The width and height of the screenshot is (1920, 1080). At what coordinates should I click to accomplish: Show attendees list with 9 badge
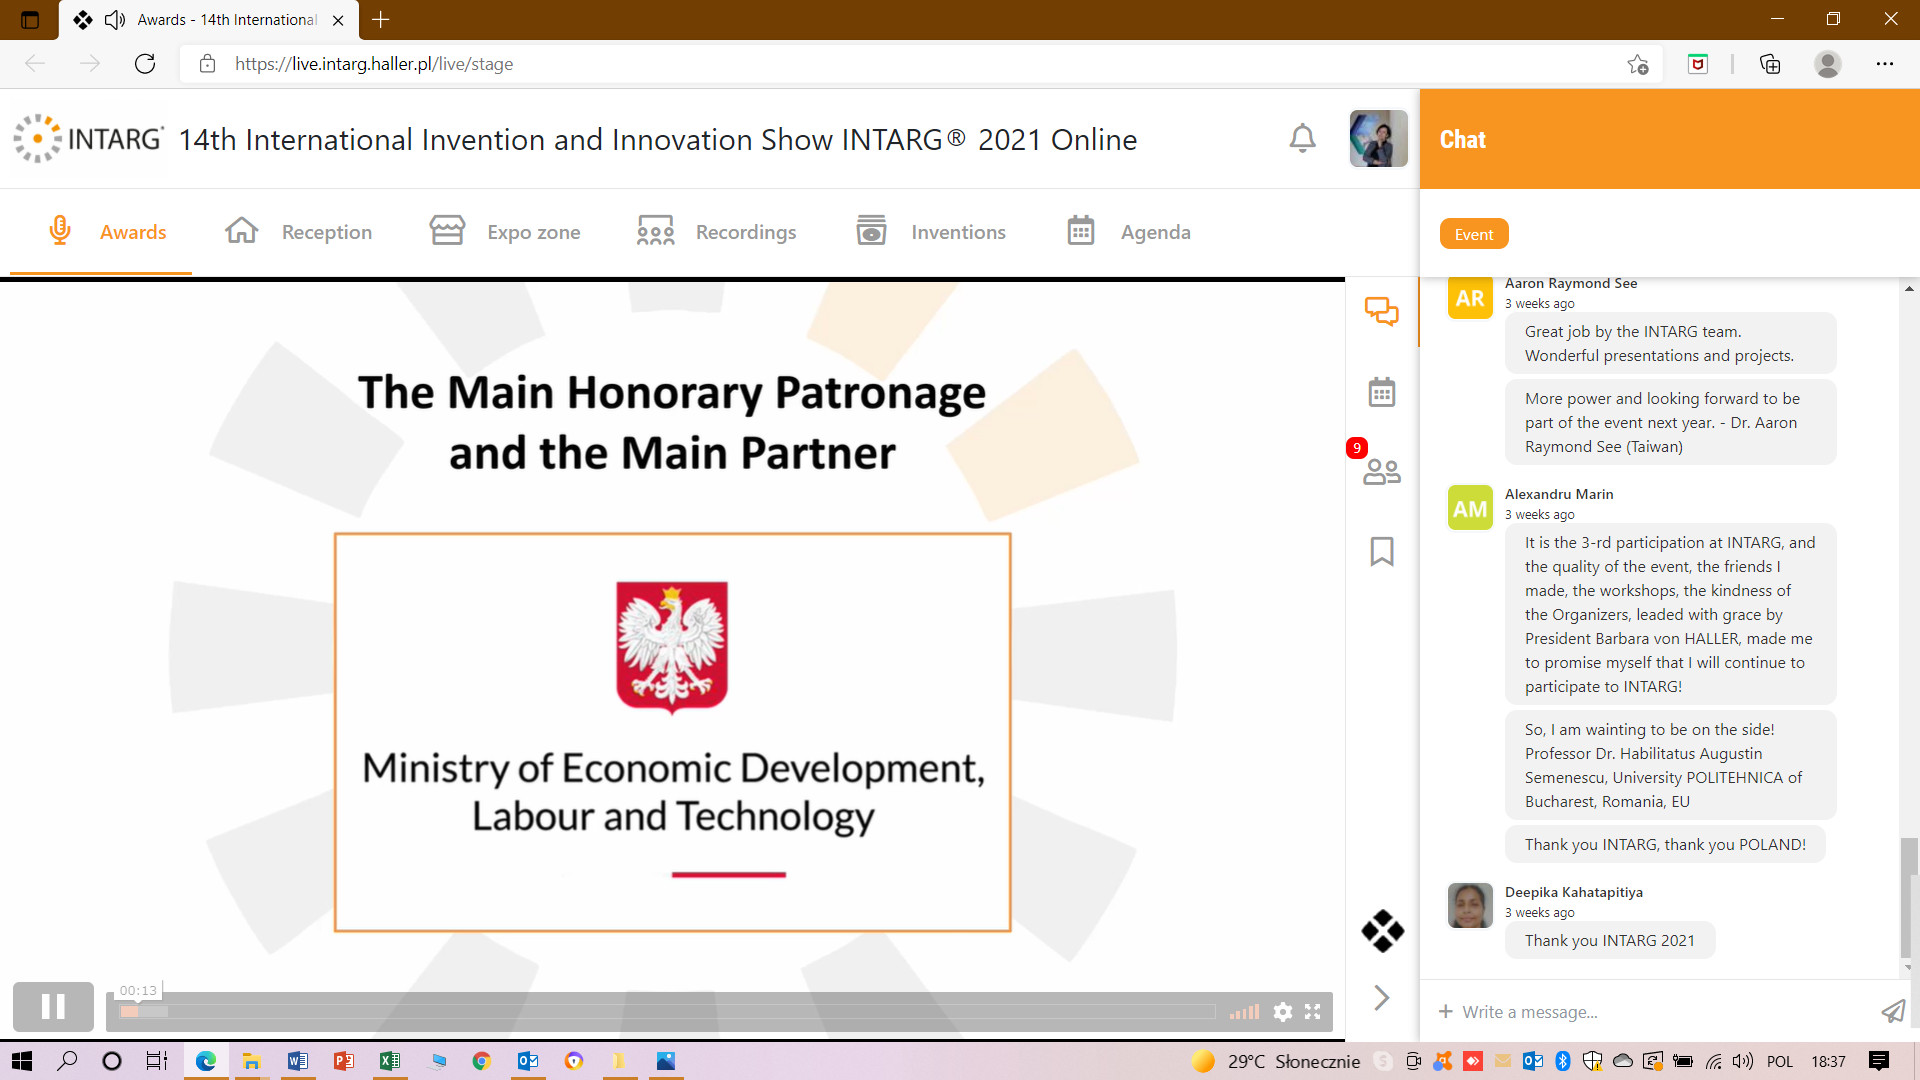click(1381, 470)
